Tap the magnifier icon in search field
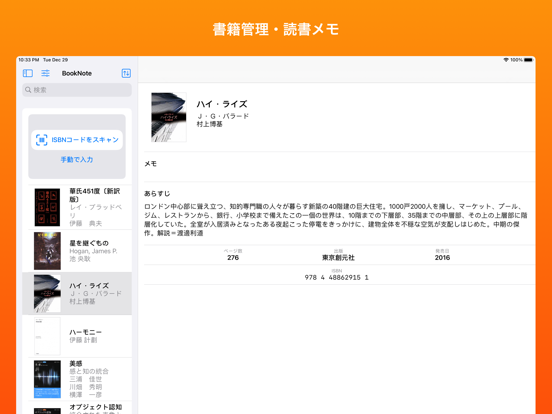Image resolution: width=552 pixels, height=414 pixels. point(28,90)
